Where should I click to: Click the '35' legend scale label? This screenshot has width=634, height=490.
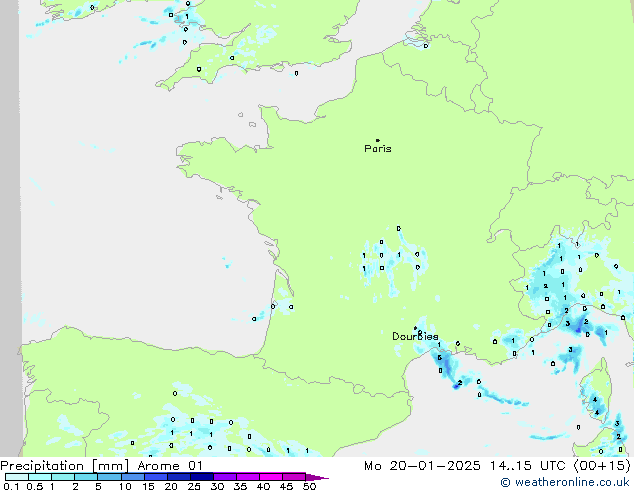pyautogui.click(x=241, y=486)
